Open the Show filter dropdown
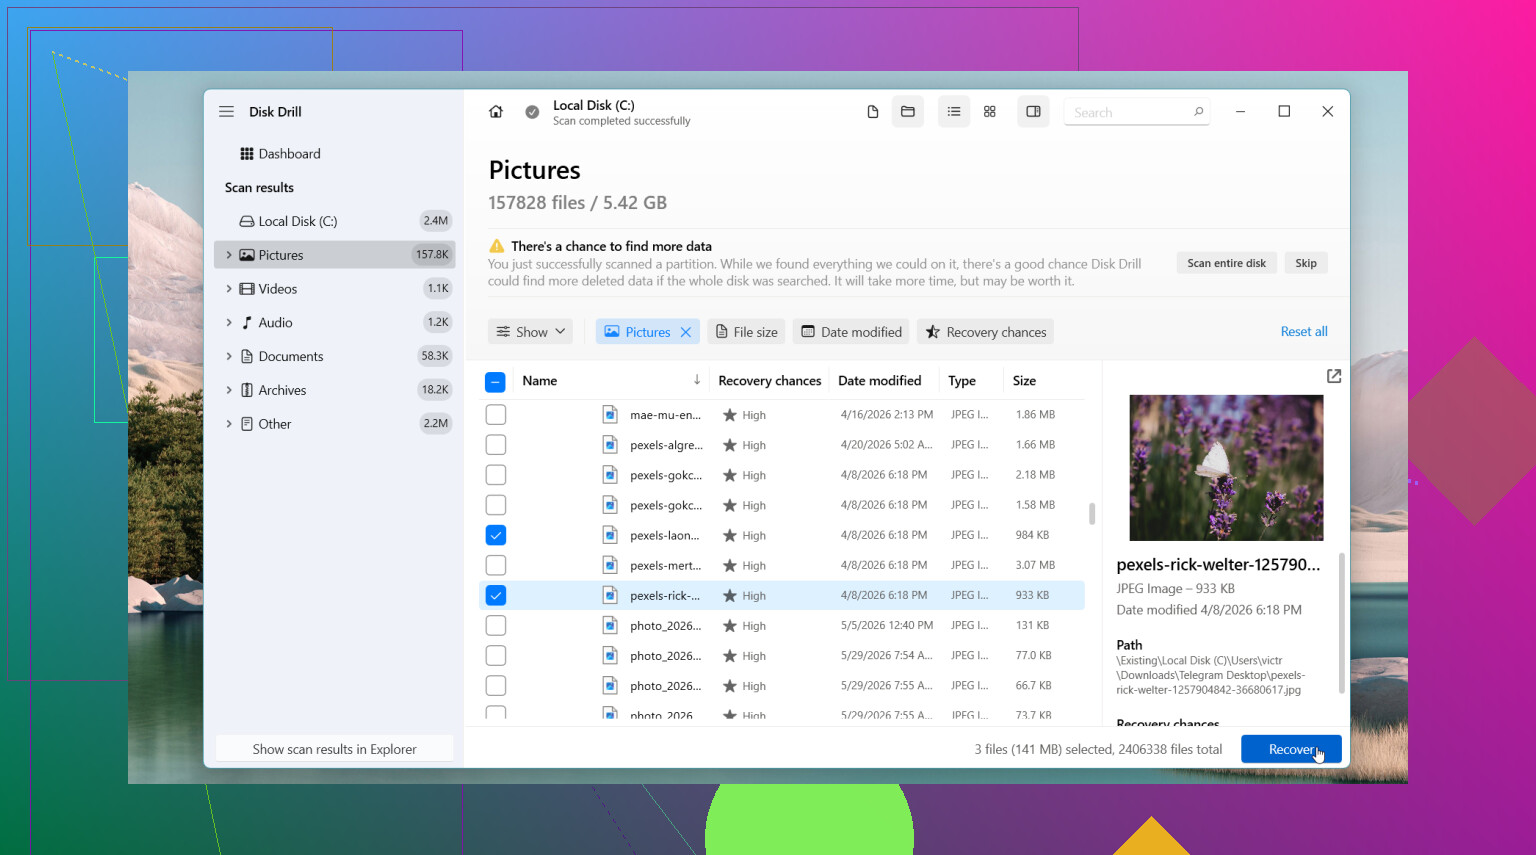The image size is (1536, 855). point(531,332)
